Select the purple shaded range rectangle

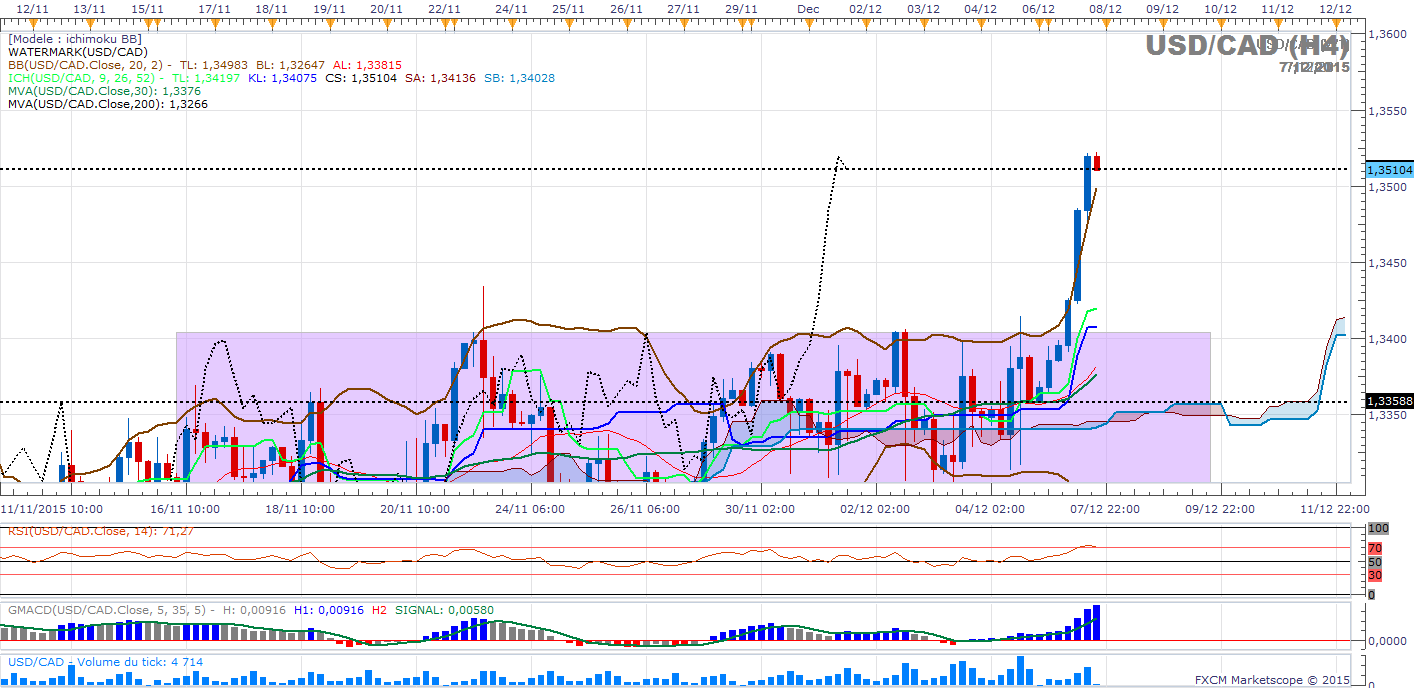(693, 407)
